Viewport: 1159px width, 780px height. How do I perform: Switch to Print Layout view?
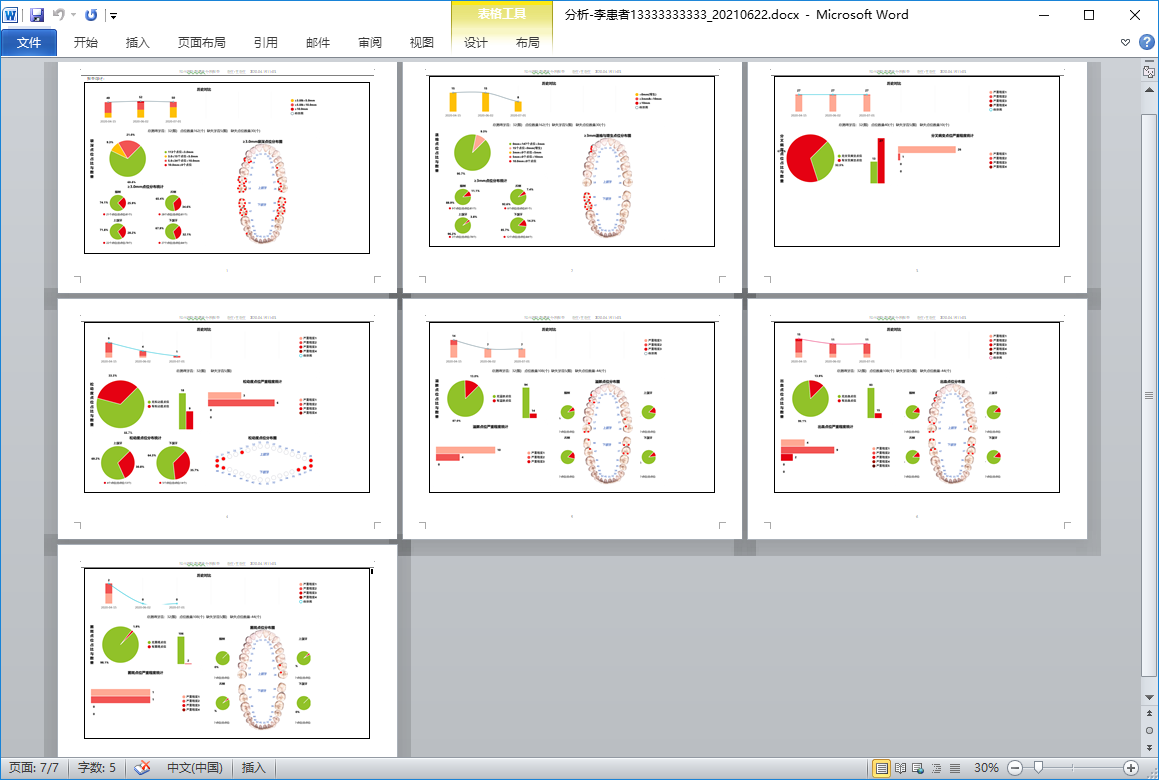point(882,768)
